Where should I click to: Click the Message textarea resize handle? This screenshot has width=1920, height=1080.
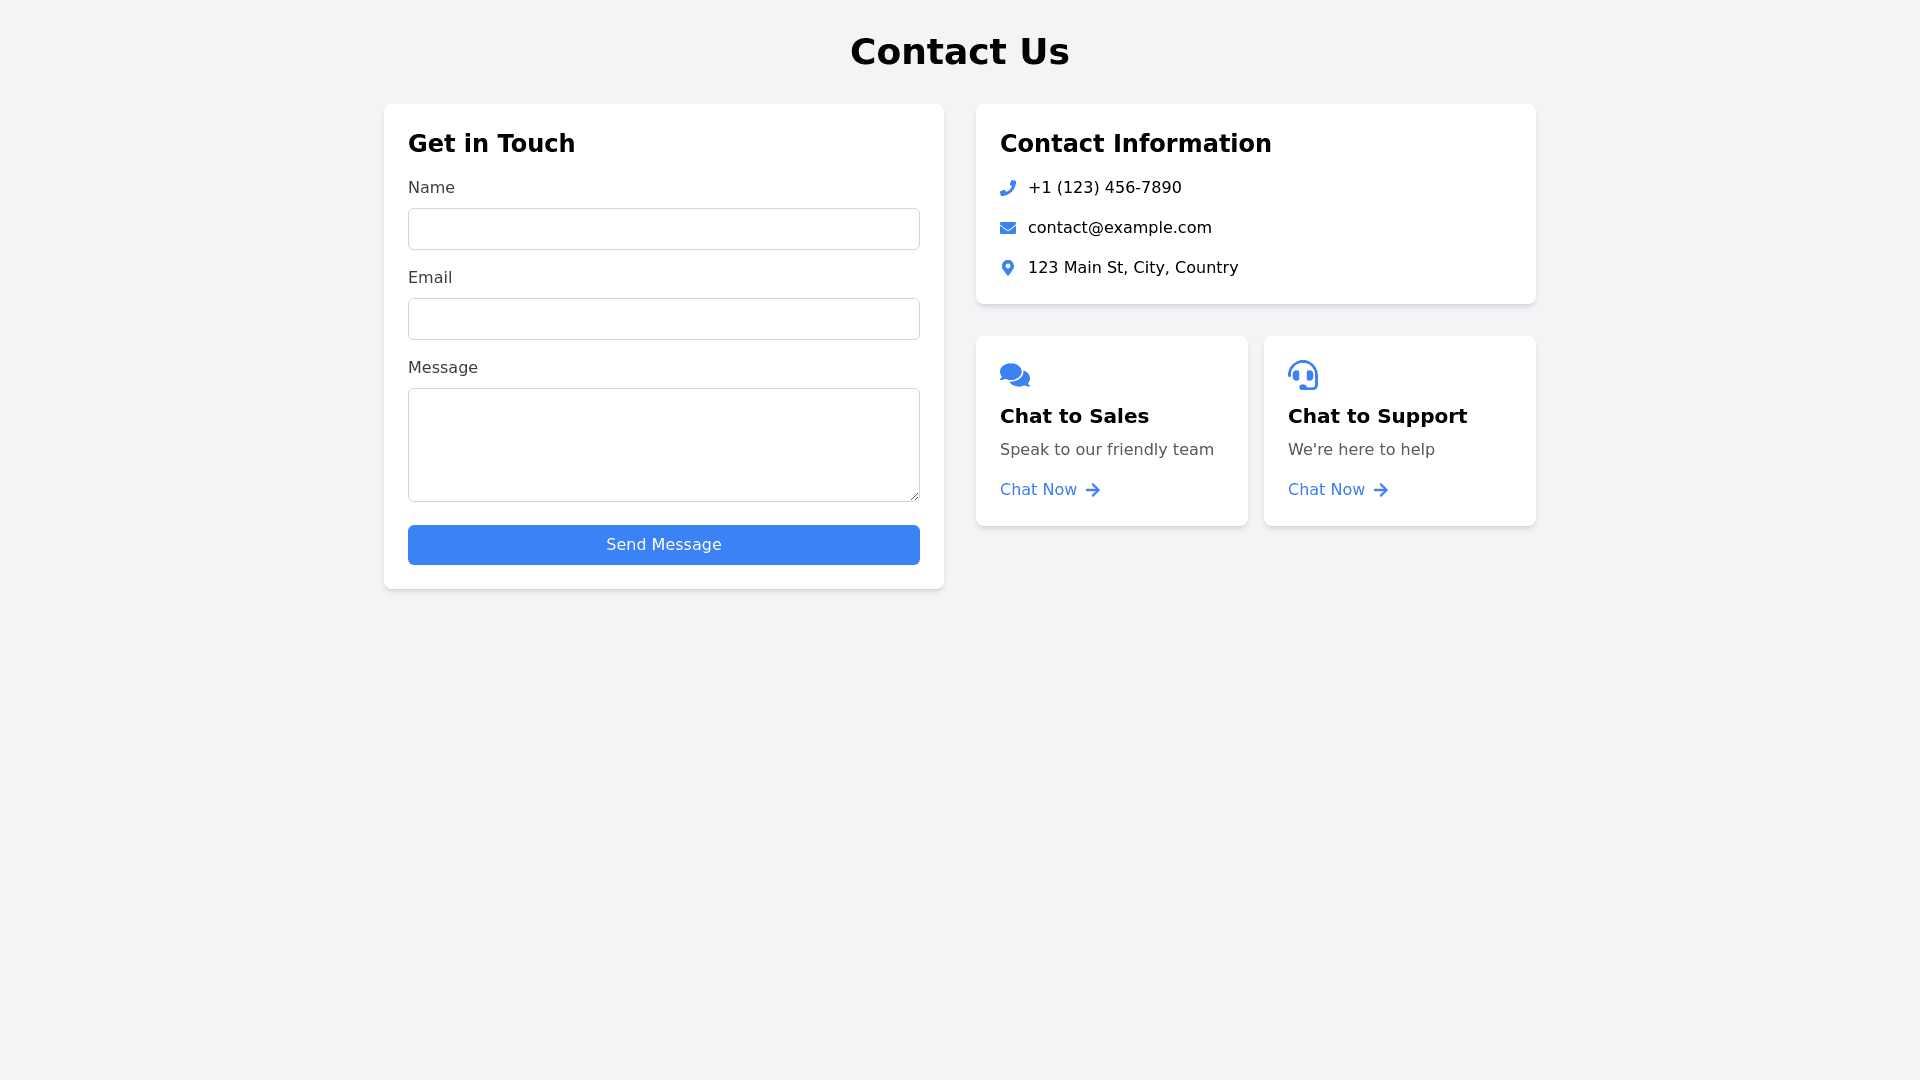tap(914, 496)
